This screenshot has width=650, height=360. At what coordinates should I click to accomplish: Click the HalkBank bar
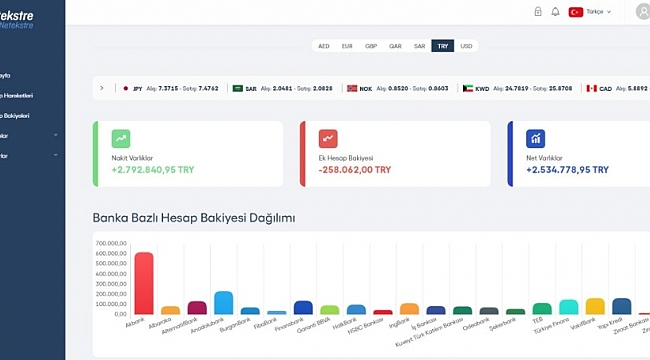click(x=356, y=309)
